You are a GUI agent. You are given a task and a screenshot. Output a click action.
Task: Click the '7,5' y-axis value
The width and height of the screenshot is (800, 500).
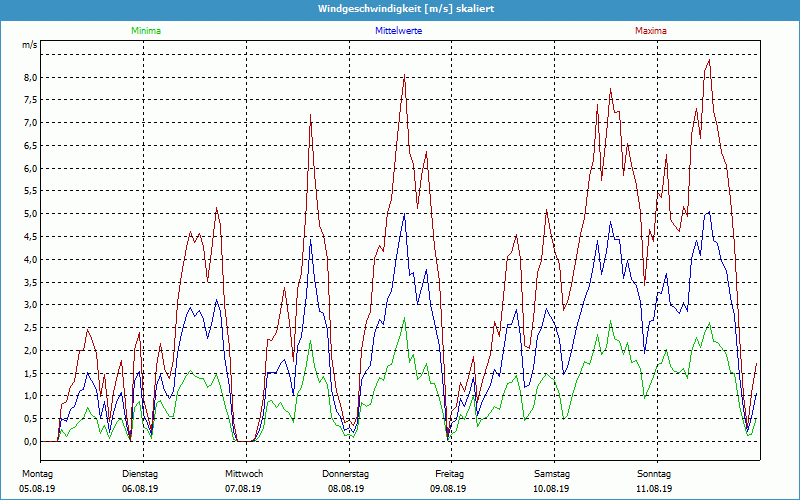click(31, 100)
